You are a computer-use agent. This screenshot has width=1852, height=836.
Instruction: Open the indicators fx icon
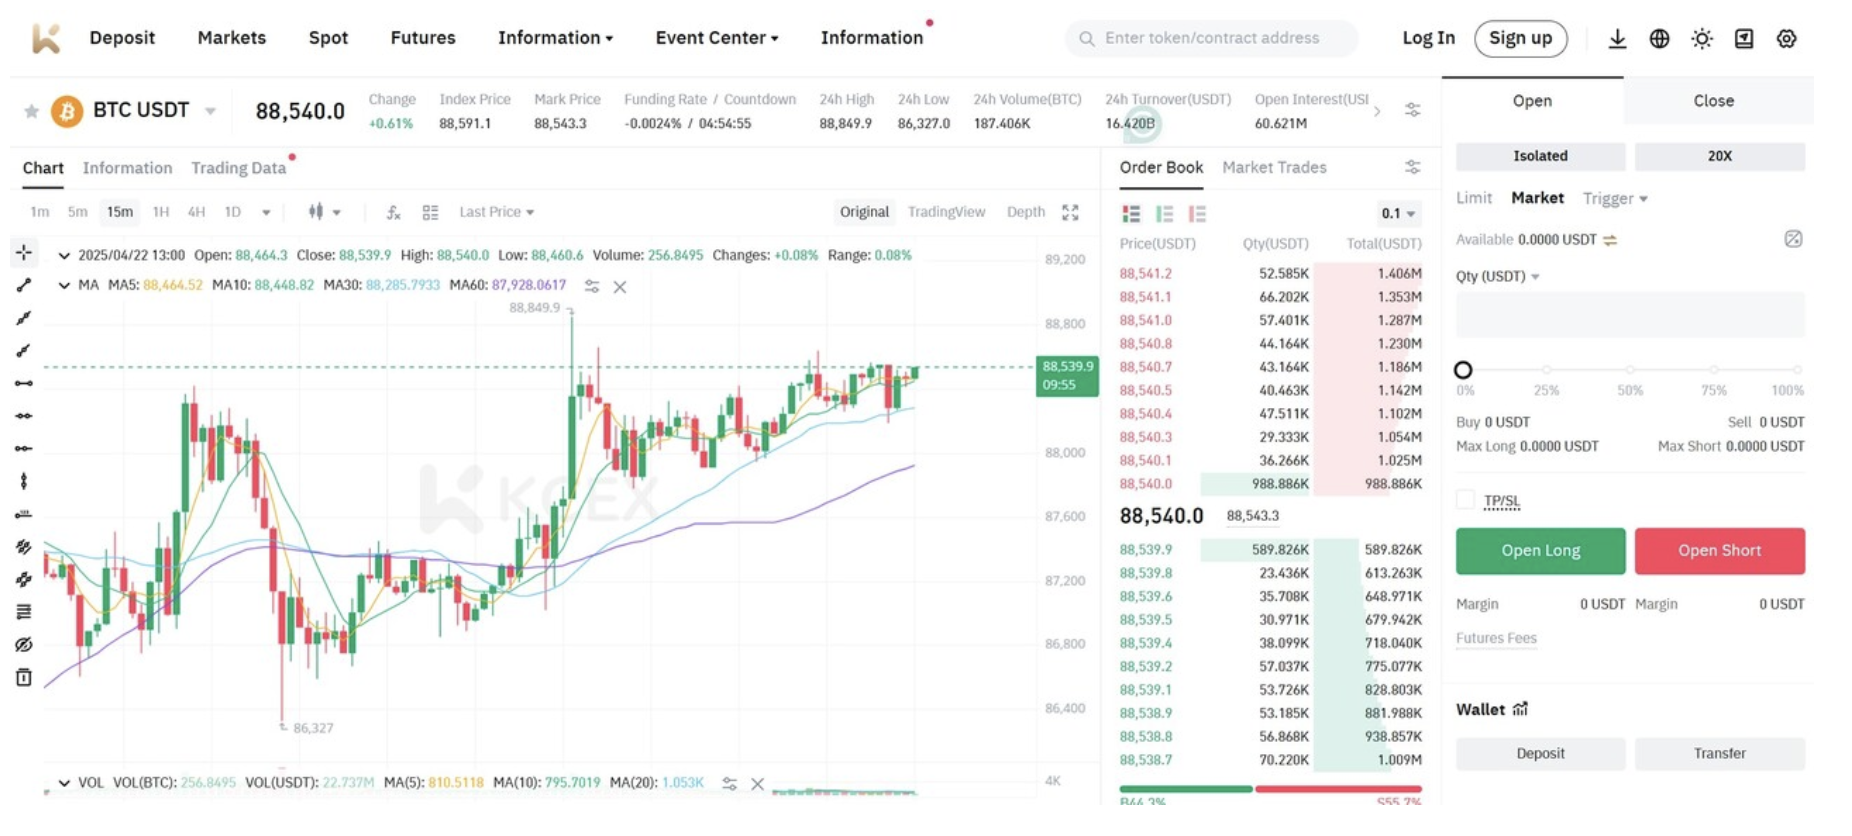point(393,212)
